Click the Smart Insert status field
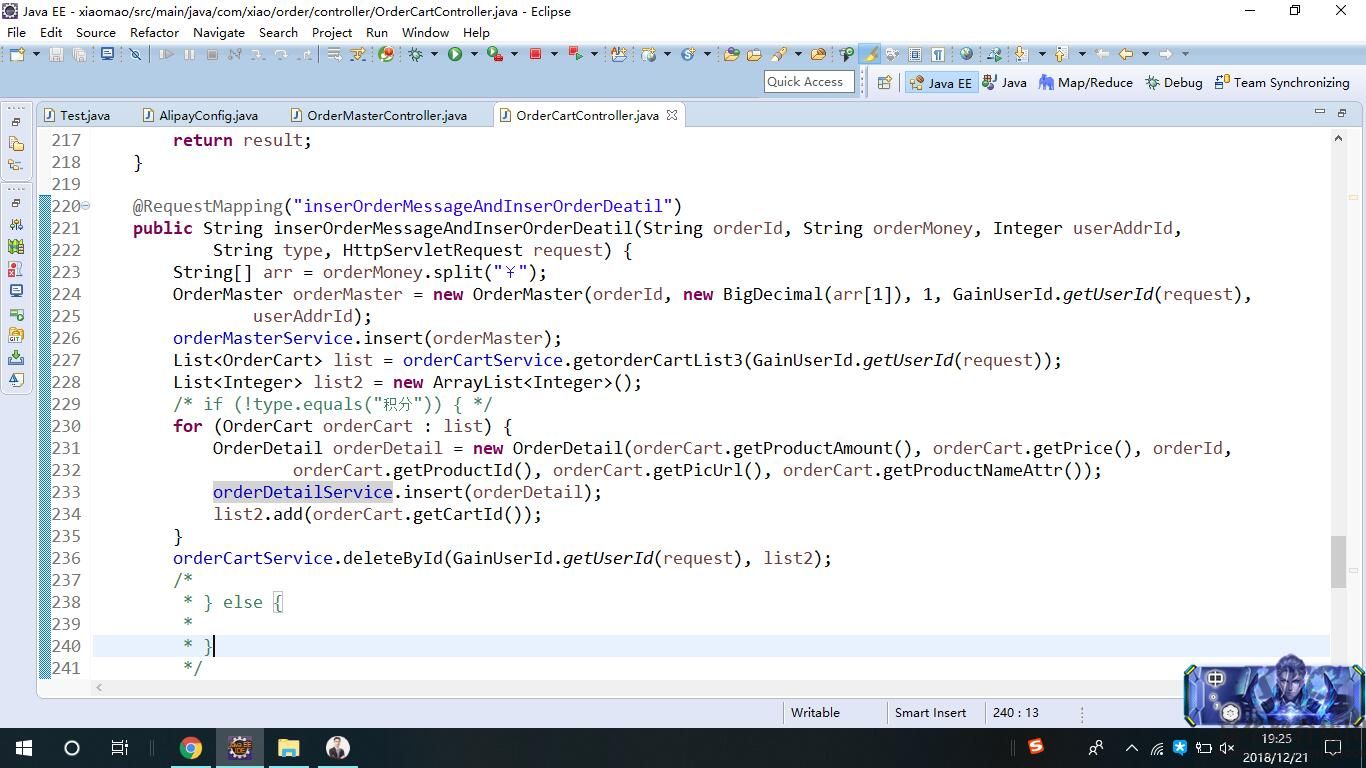This screenshot has height=768, width=1366. pos(930,713)
